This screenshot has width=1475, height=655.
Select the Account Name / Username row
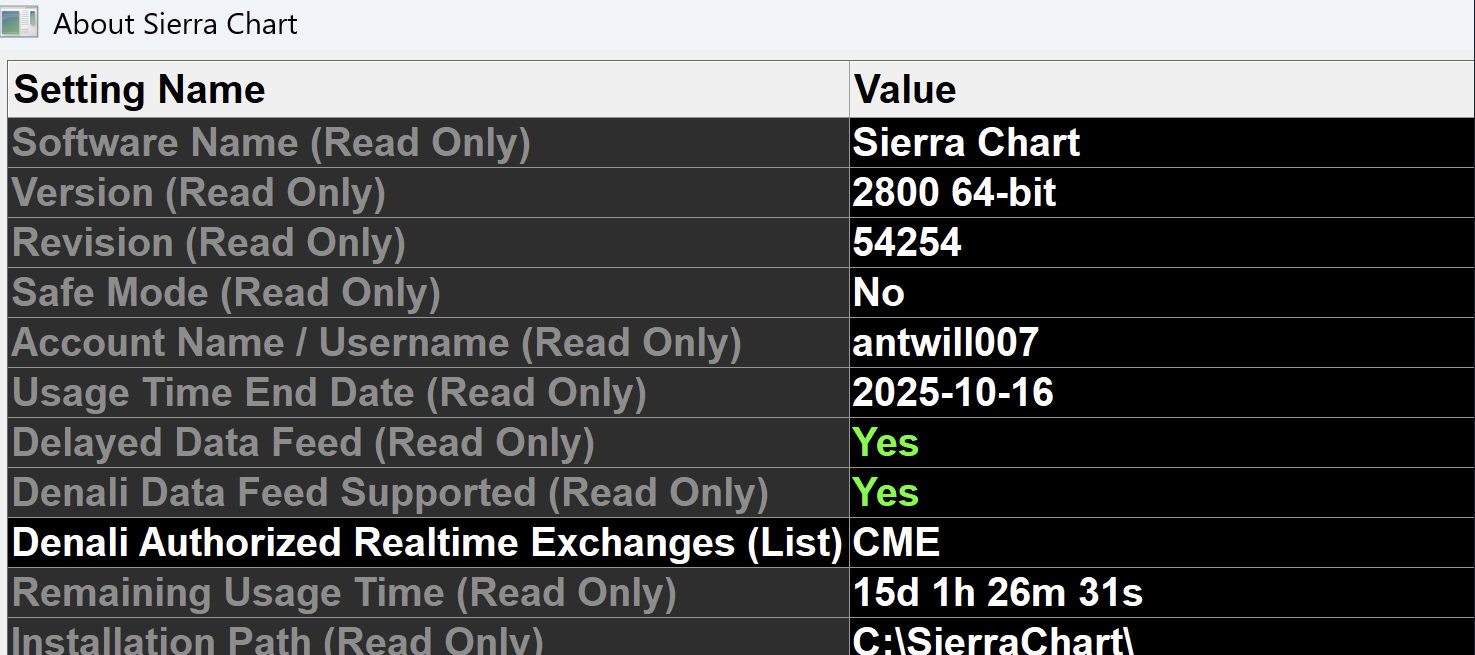coord(376,343)
